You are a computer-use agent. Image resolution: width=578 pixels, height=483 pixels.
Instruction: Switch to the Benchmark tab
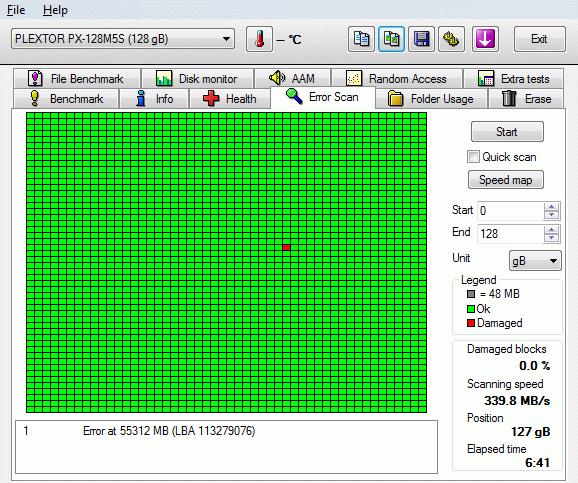pos(66,99)
